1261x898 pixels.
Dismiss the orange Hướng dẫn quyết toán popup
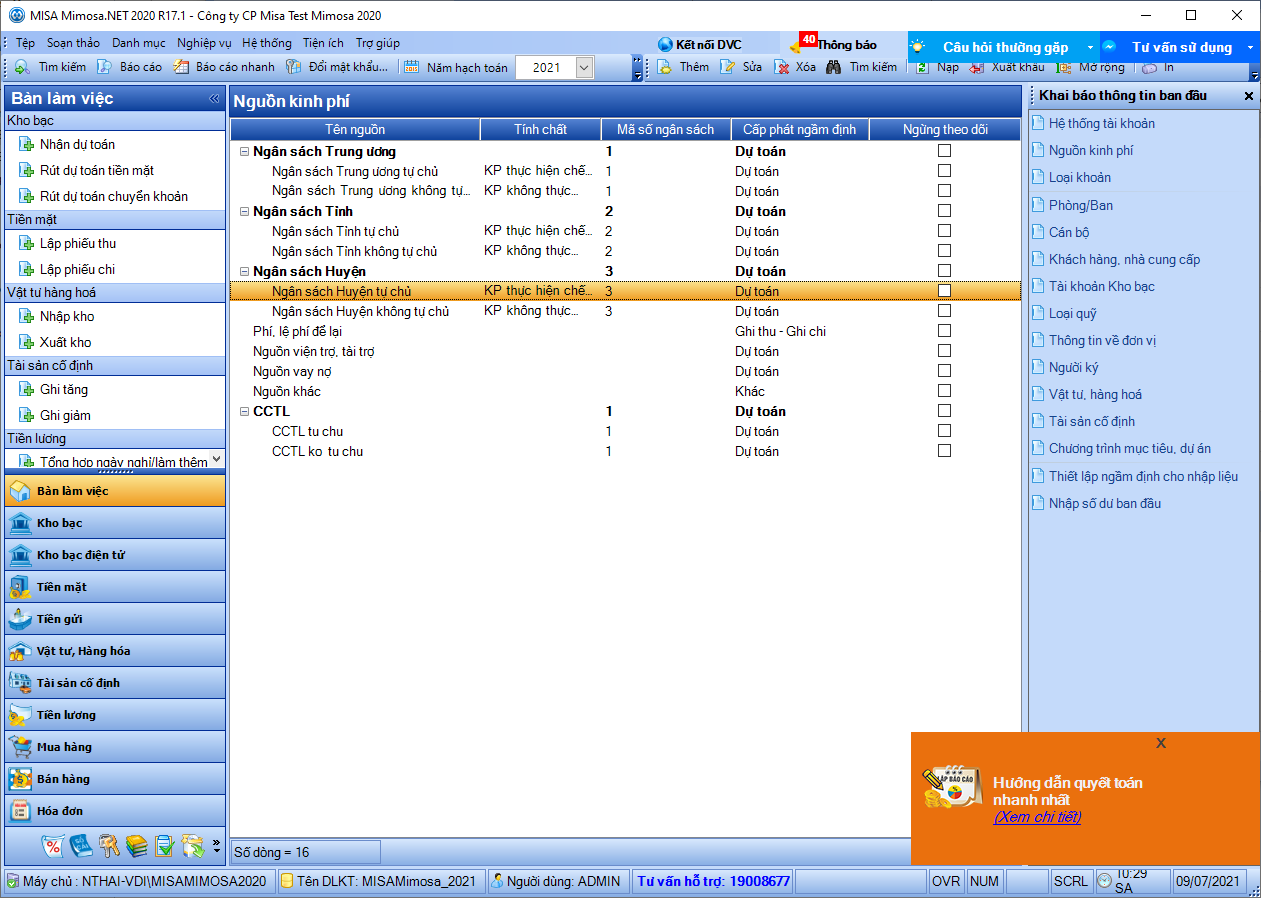click(1161, 743)
